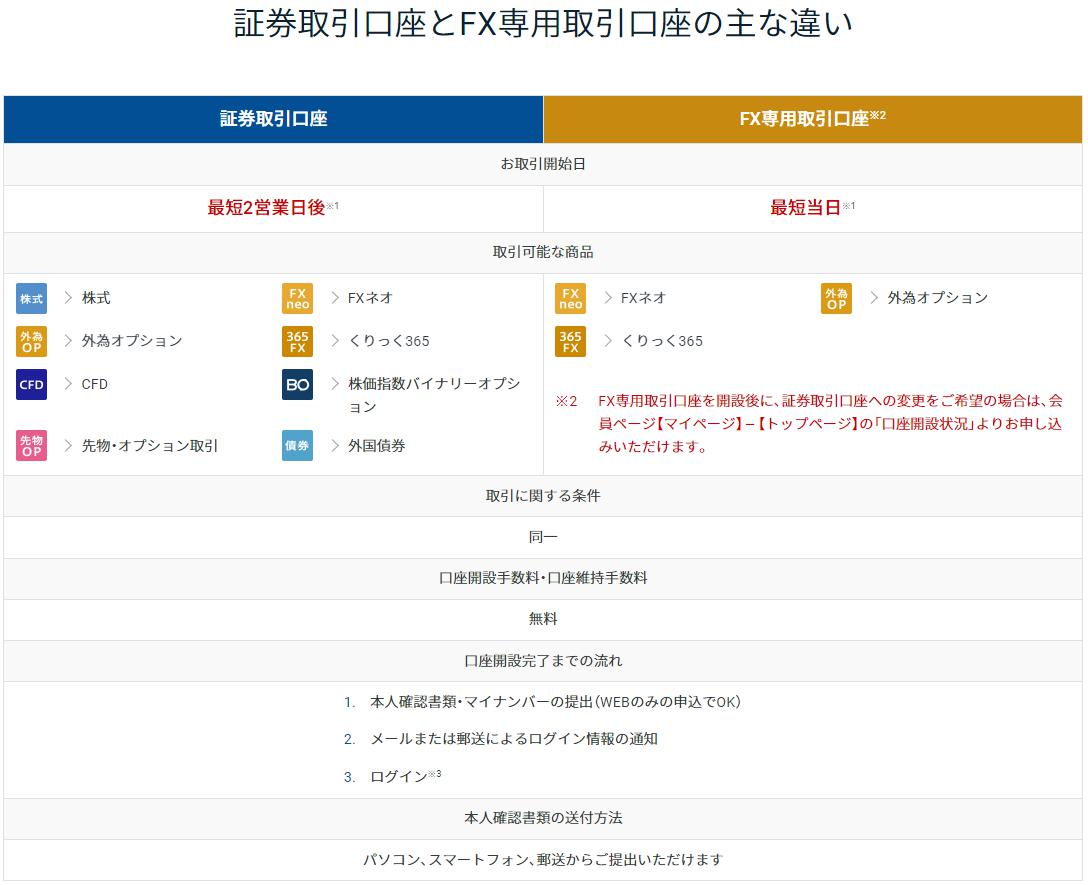Click the page title 証券取引口座とFX専用取引口座の主な違い

pos(543,24)
